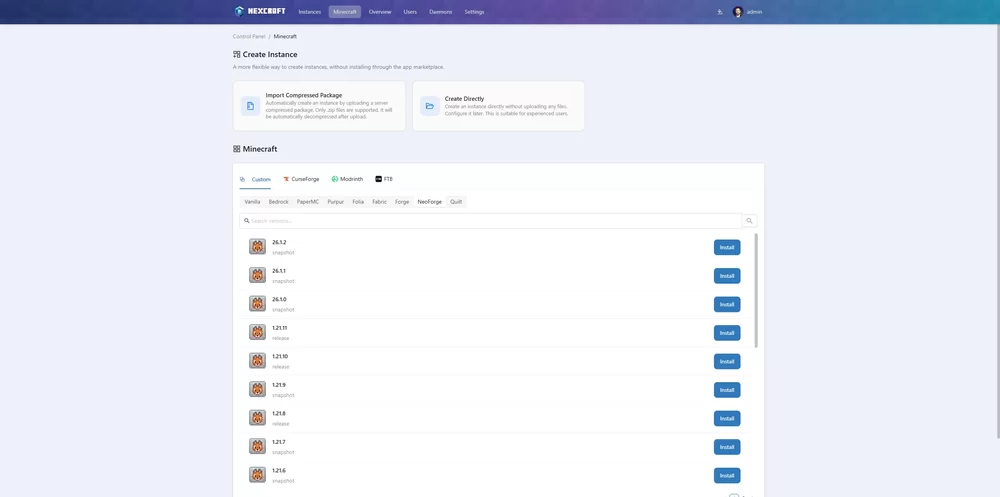Select the Fabric server type tab
Viewport: 1000px width, 497px height.
(379, 202)
